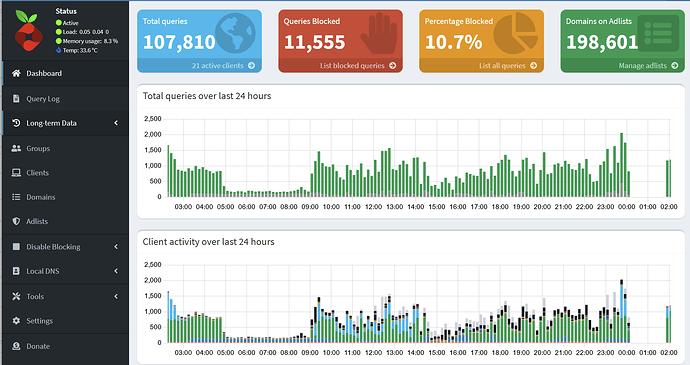Viewport: 690px width, 365px height.
Task: Go to the Groups page
Action: tap(66, 148)
